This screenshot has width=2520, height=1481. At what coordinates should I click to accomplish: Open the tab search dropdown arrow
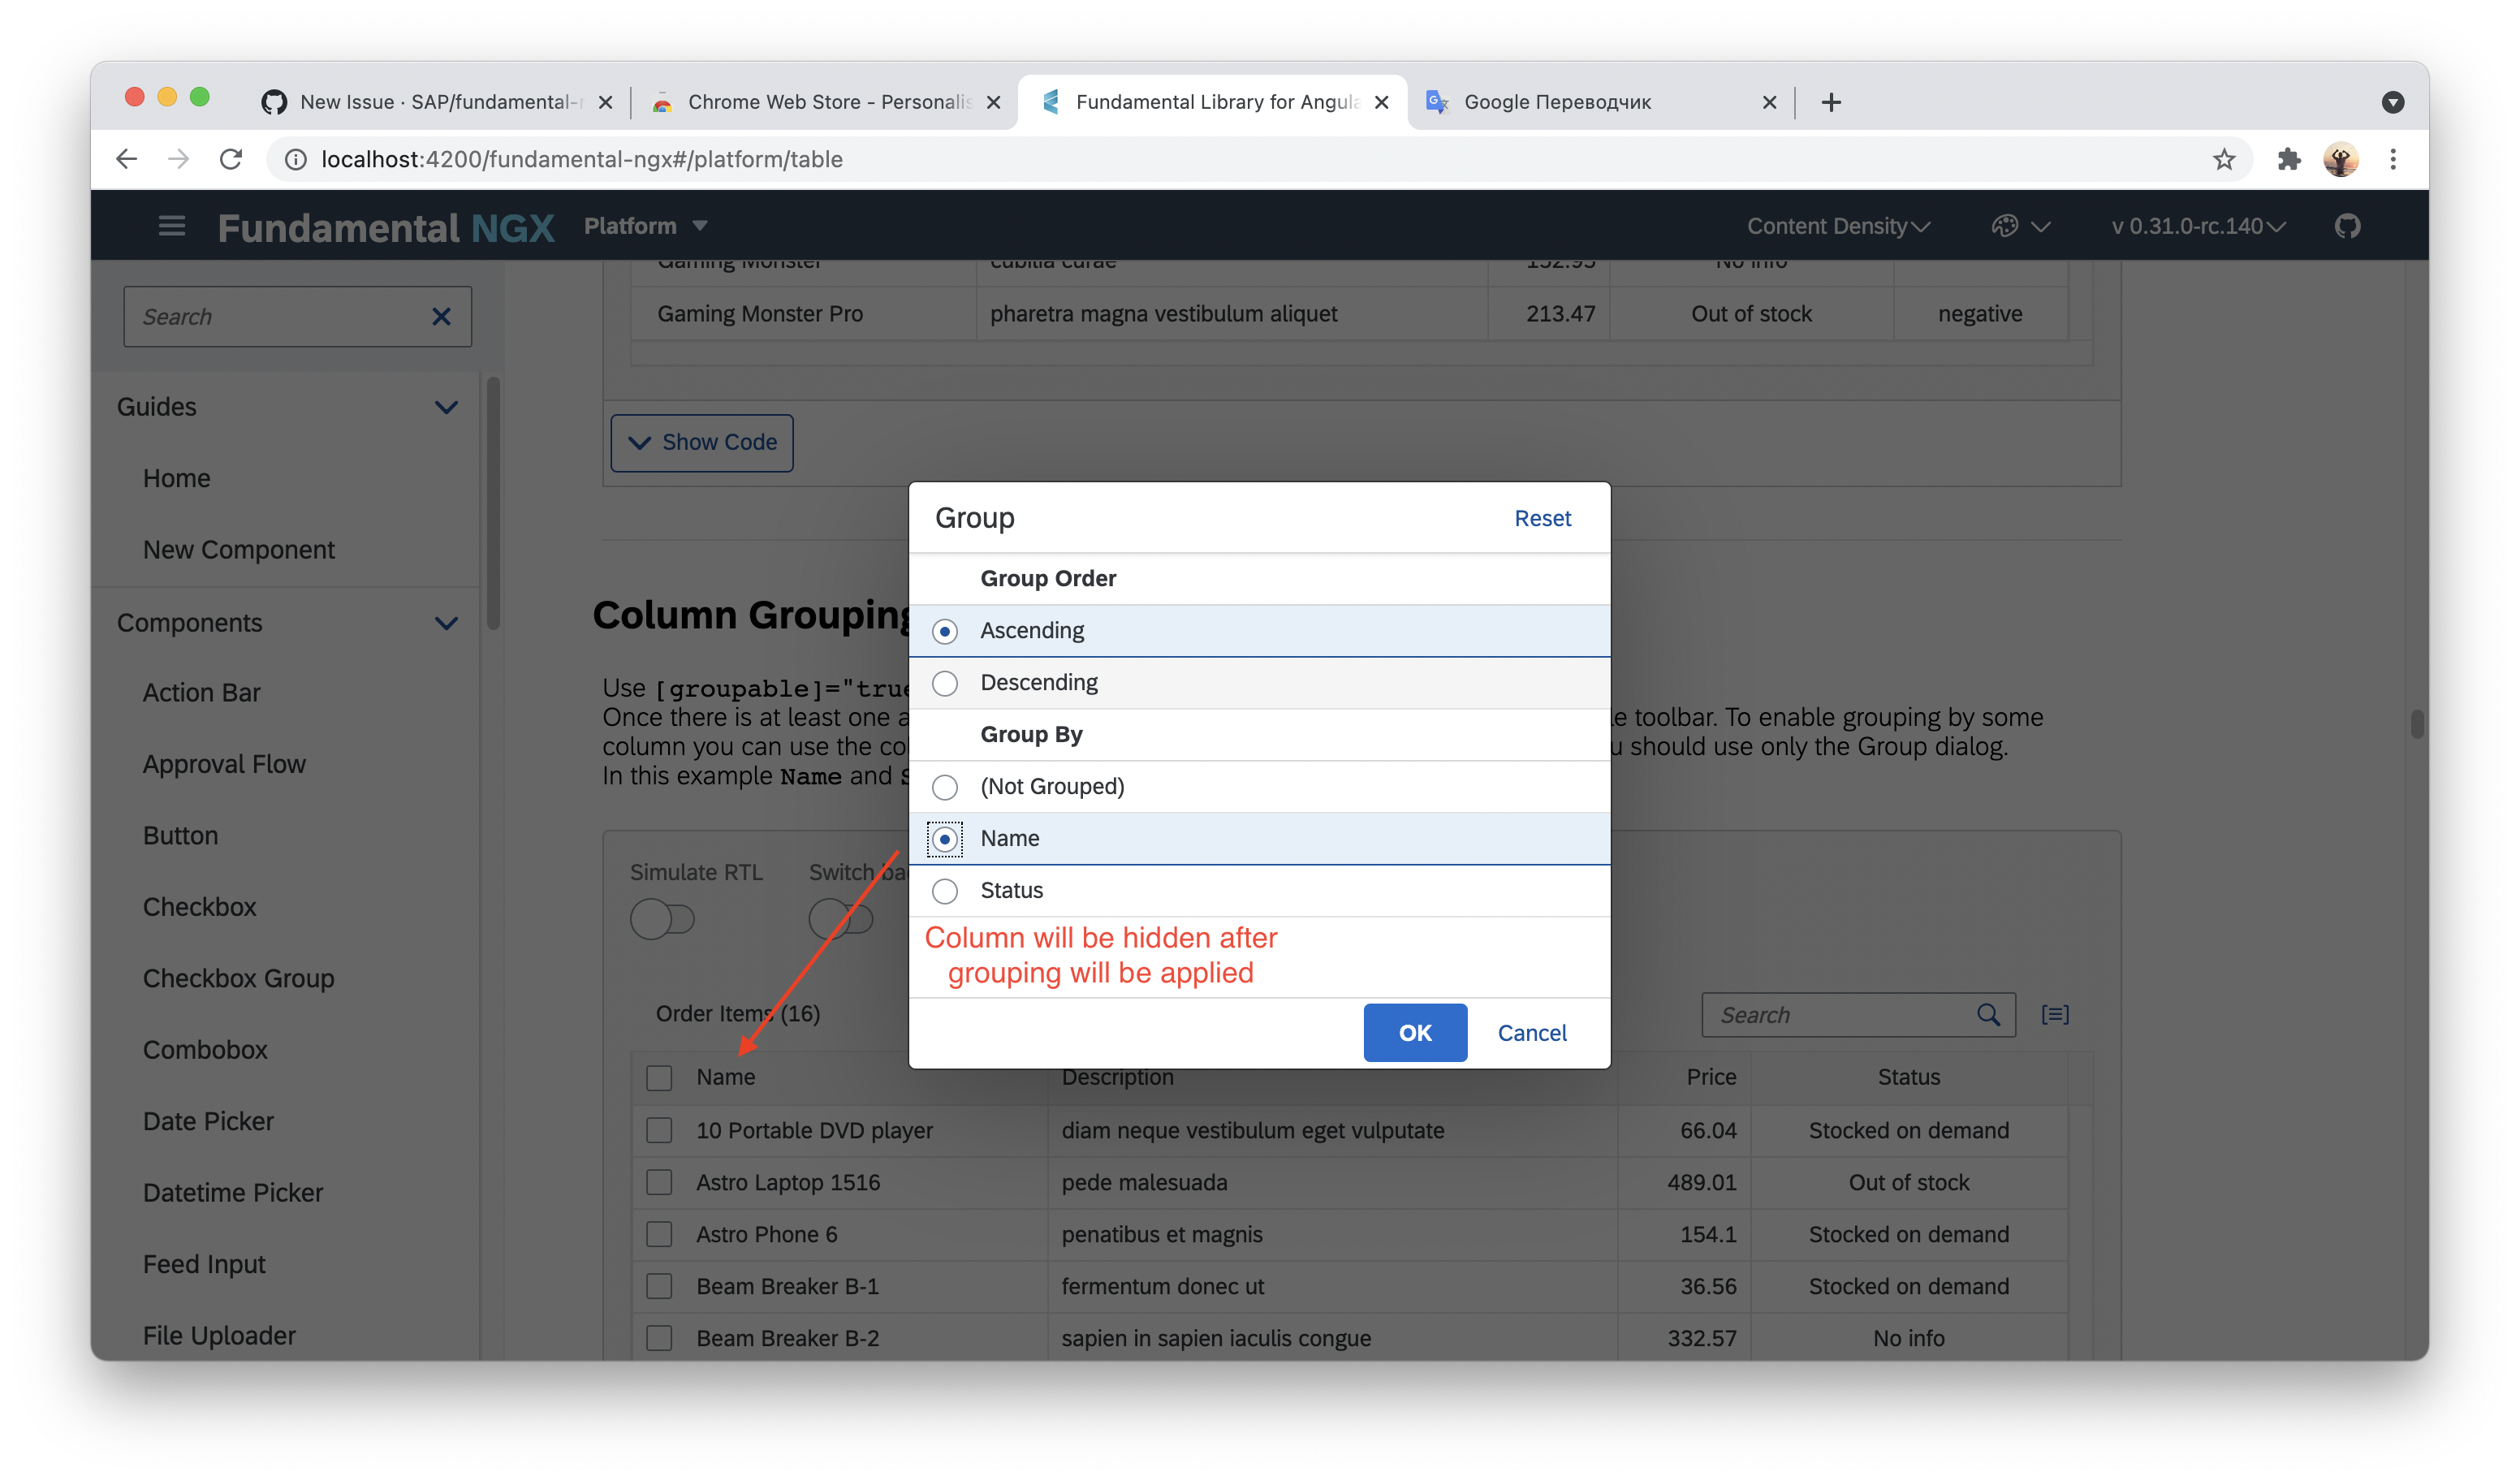(x=2392, y=102)
